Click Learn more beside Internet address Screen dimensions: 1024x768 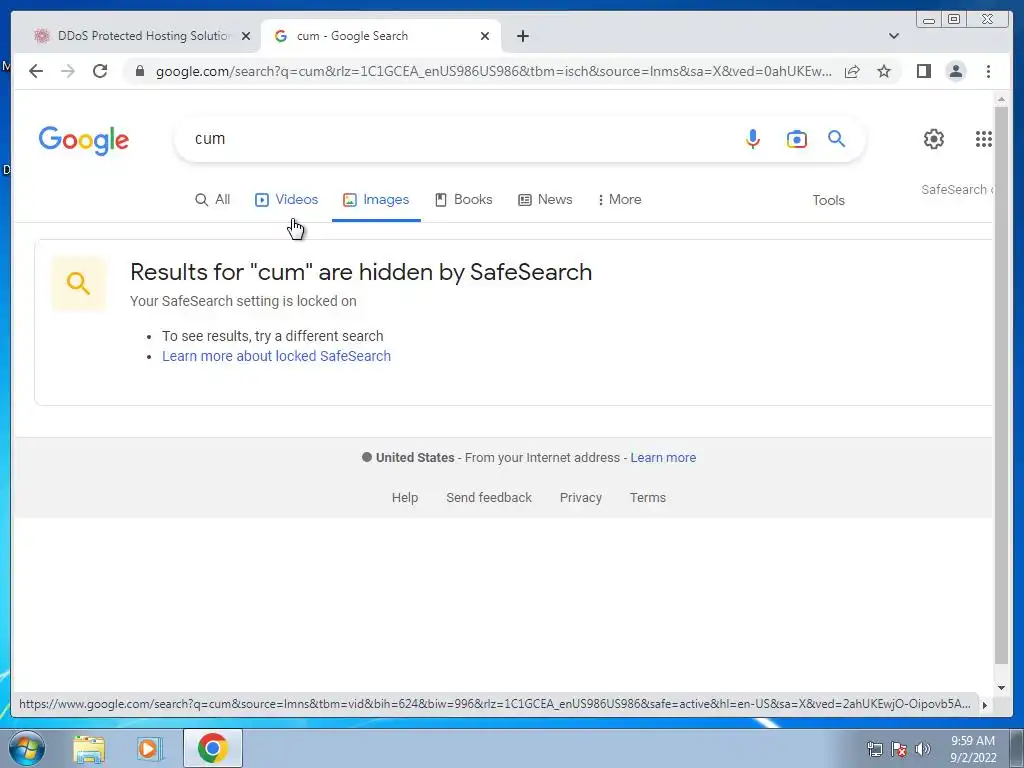[x=663, y=458]
